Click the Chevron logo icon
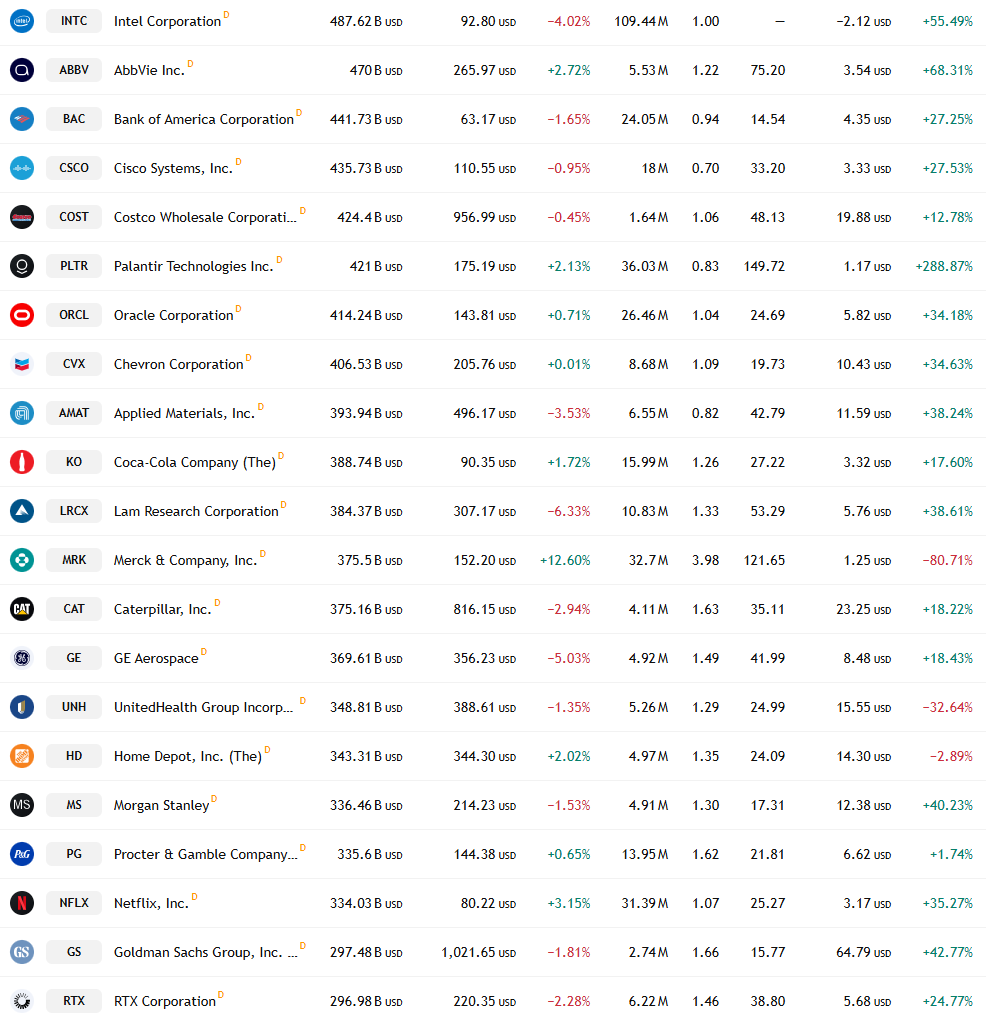The width and height of the screenshot is (986, 1023). tap(22, 364)
